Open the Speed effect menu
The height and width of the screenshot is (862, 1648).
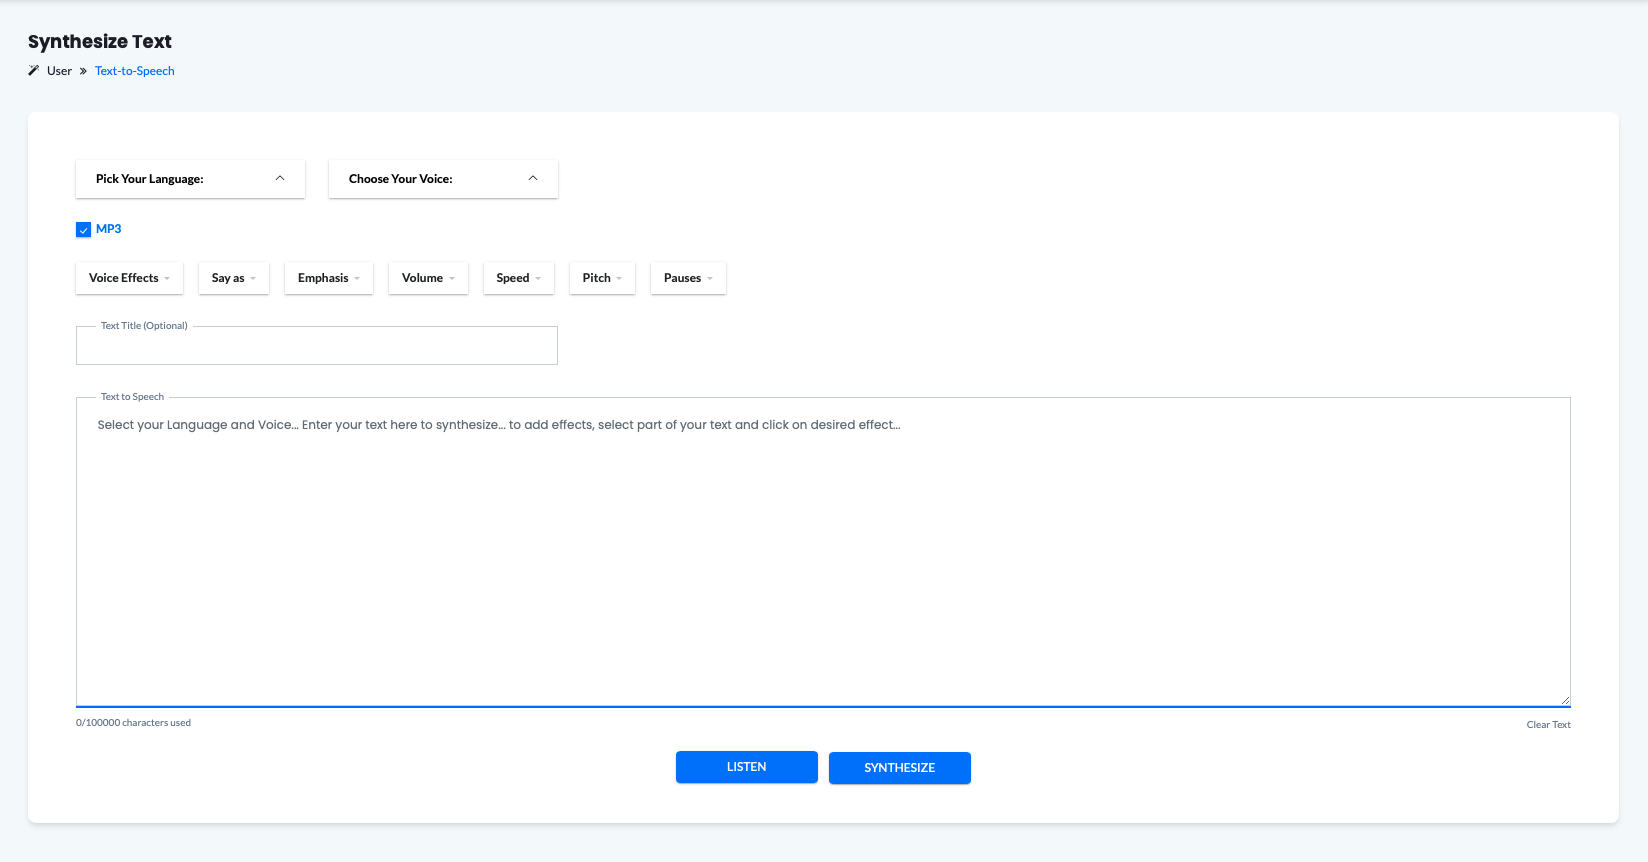point(518,278)
